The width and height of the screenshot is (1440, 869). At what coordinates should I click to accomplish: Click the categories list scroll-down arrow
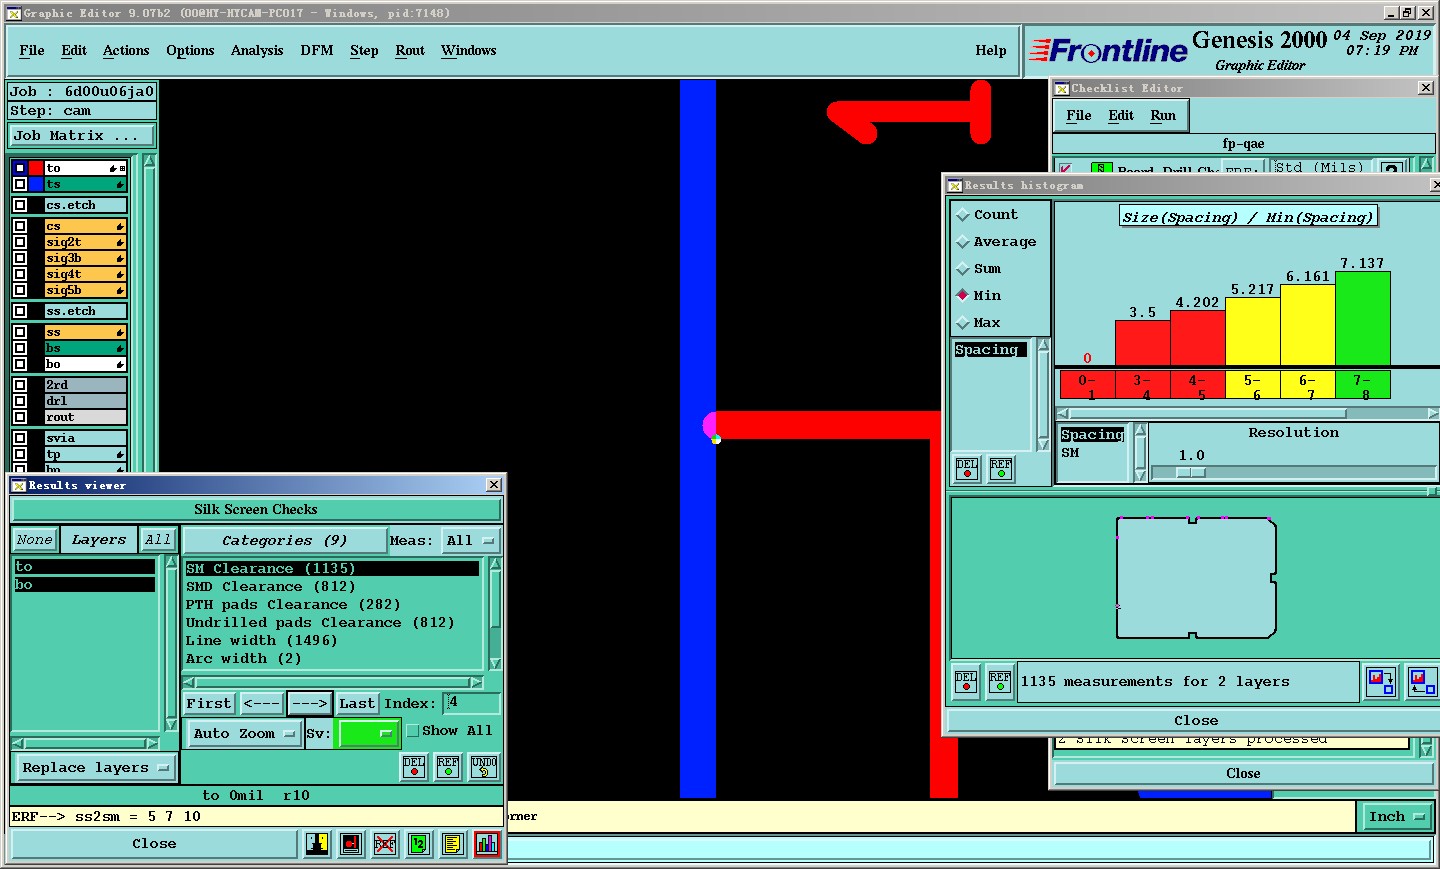[494, 664]
